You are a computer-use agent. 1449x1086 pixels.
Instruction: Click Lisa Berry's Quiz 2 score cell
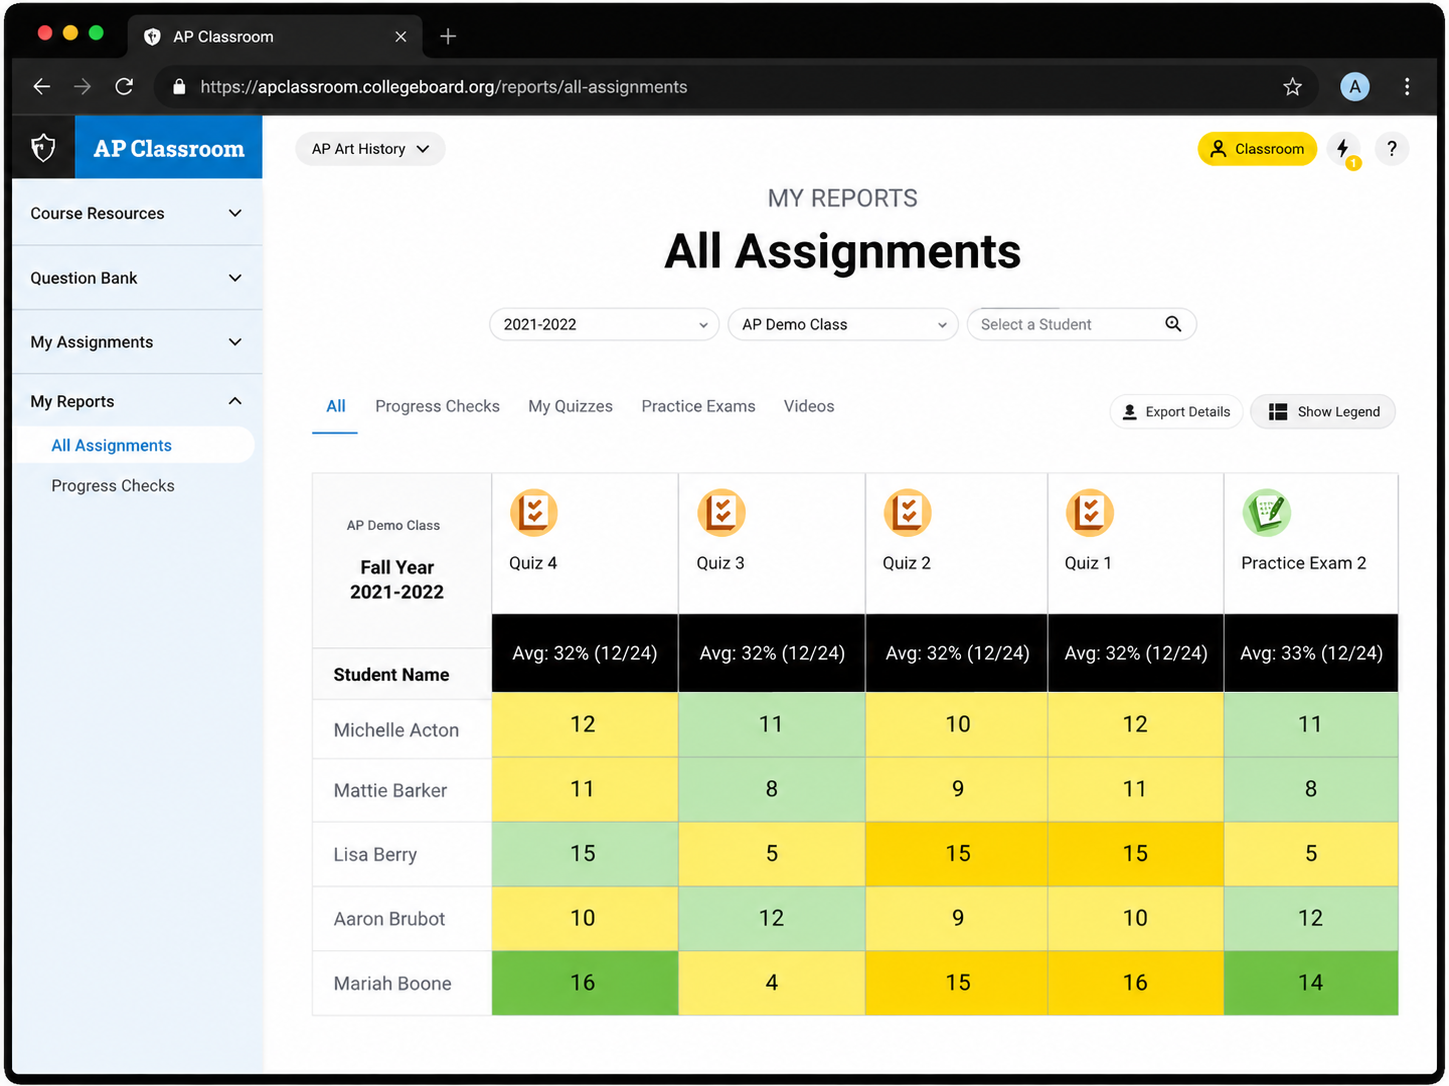point(957,854)
